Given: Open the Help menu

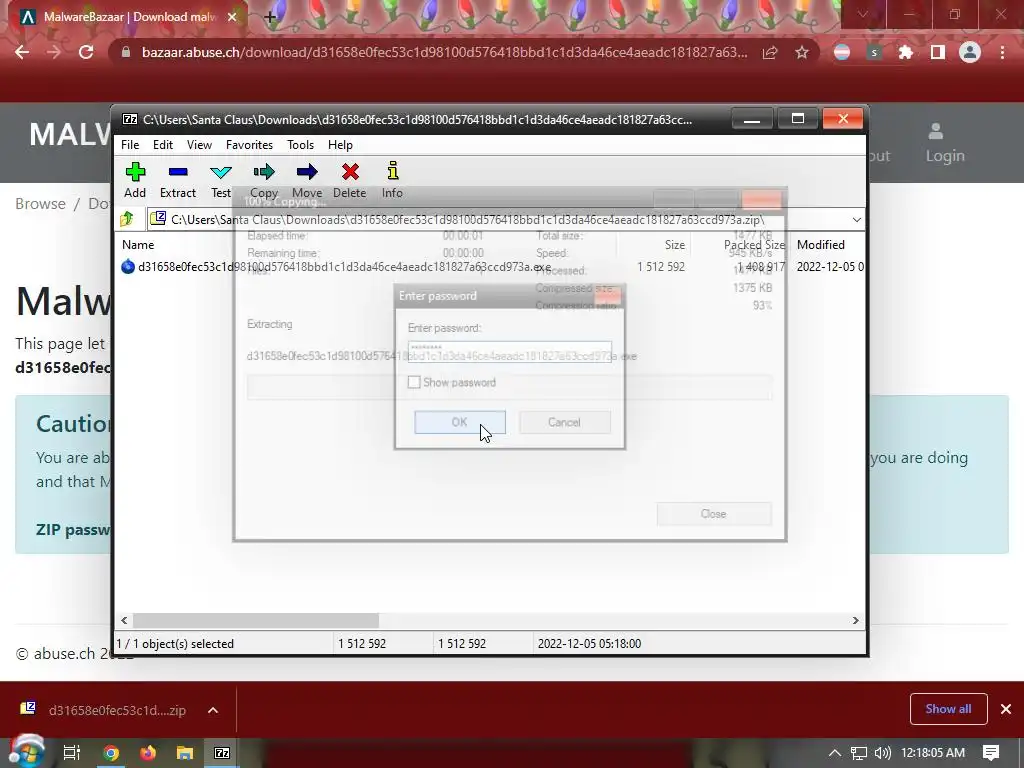Looking at the screenshot, I should point(340,145).
